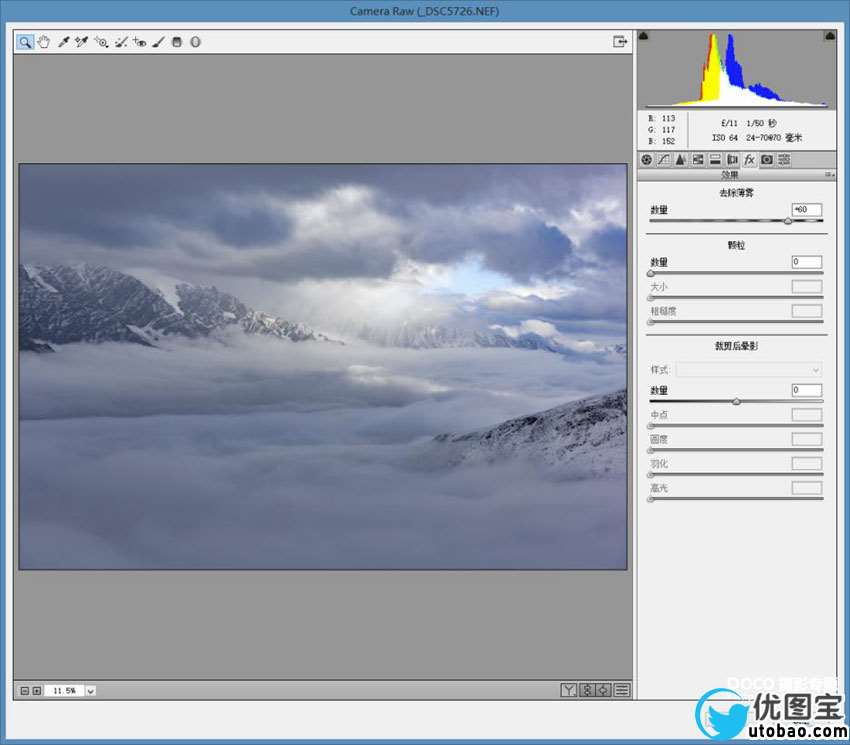Toggle full screen mode icon

(x=620, y=42)
